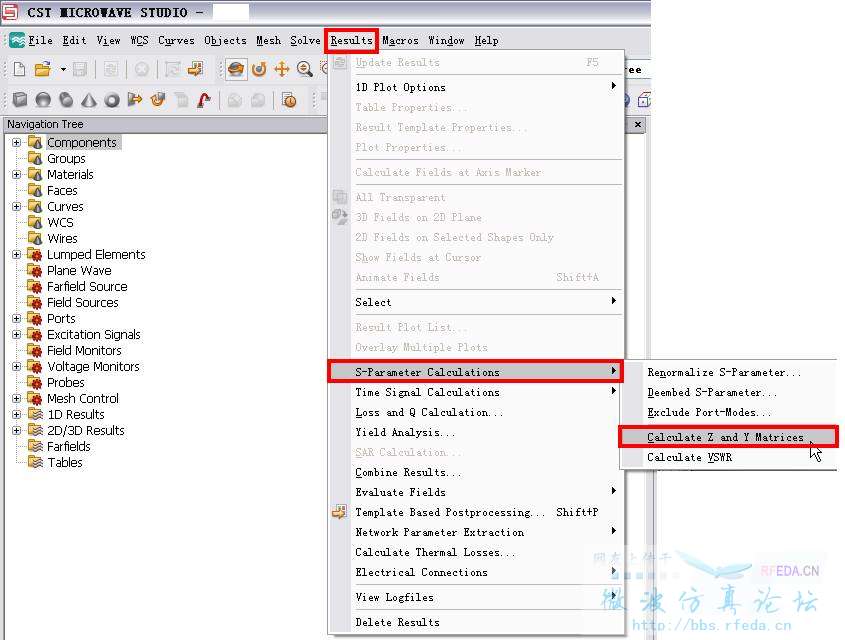Choose S-Parameter Calculations in Results menu
Viewport: 845px width, 640px height.
coord(475,372)
